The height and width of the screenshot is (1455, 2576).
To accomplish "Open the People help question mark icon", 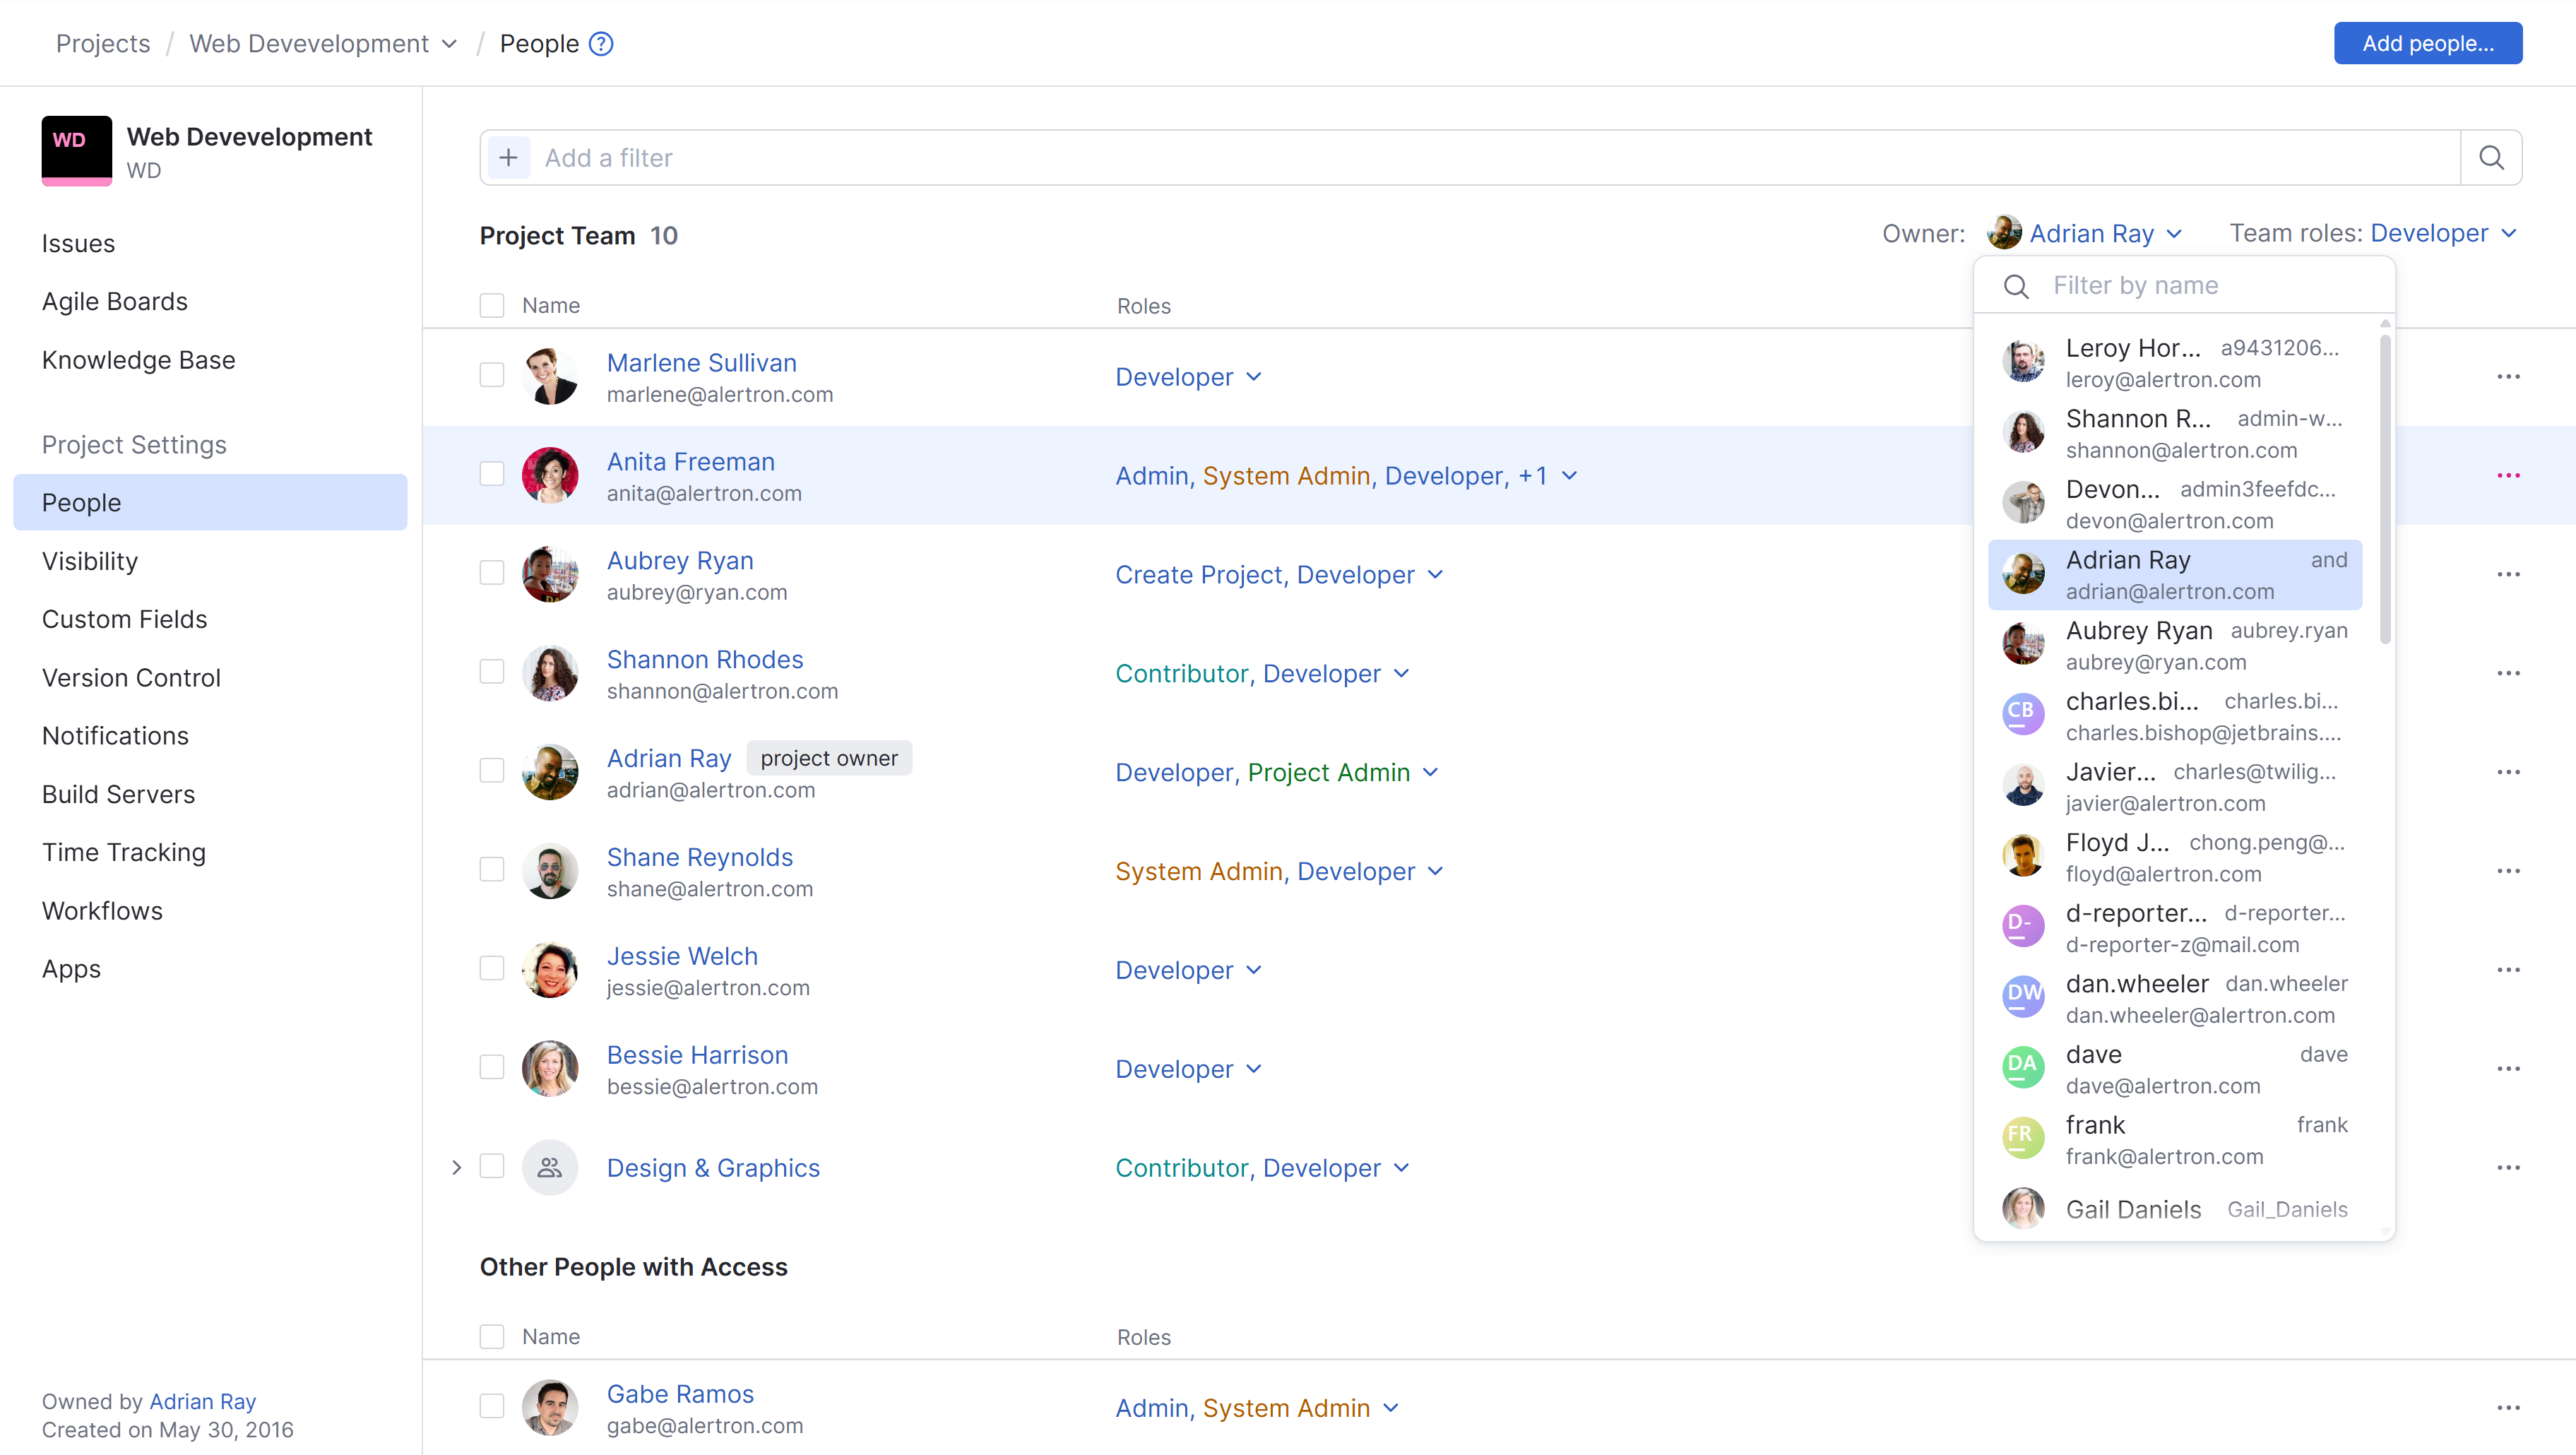I will [601, 44].
